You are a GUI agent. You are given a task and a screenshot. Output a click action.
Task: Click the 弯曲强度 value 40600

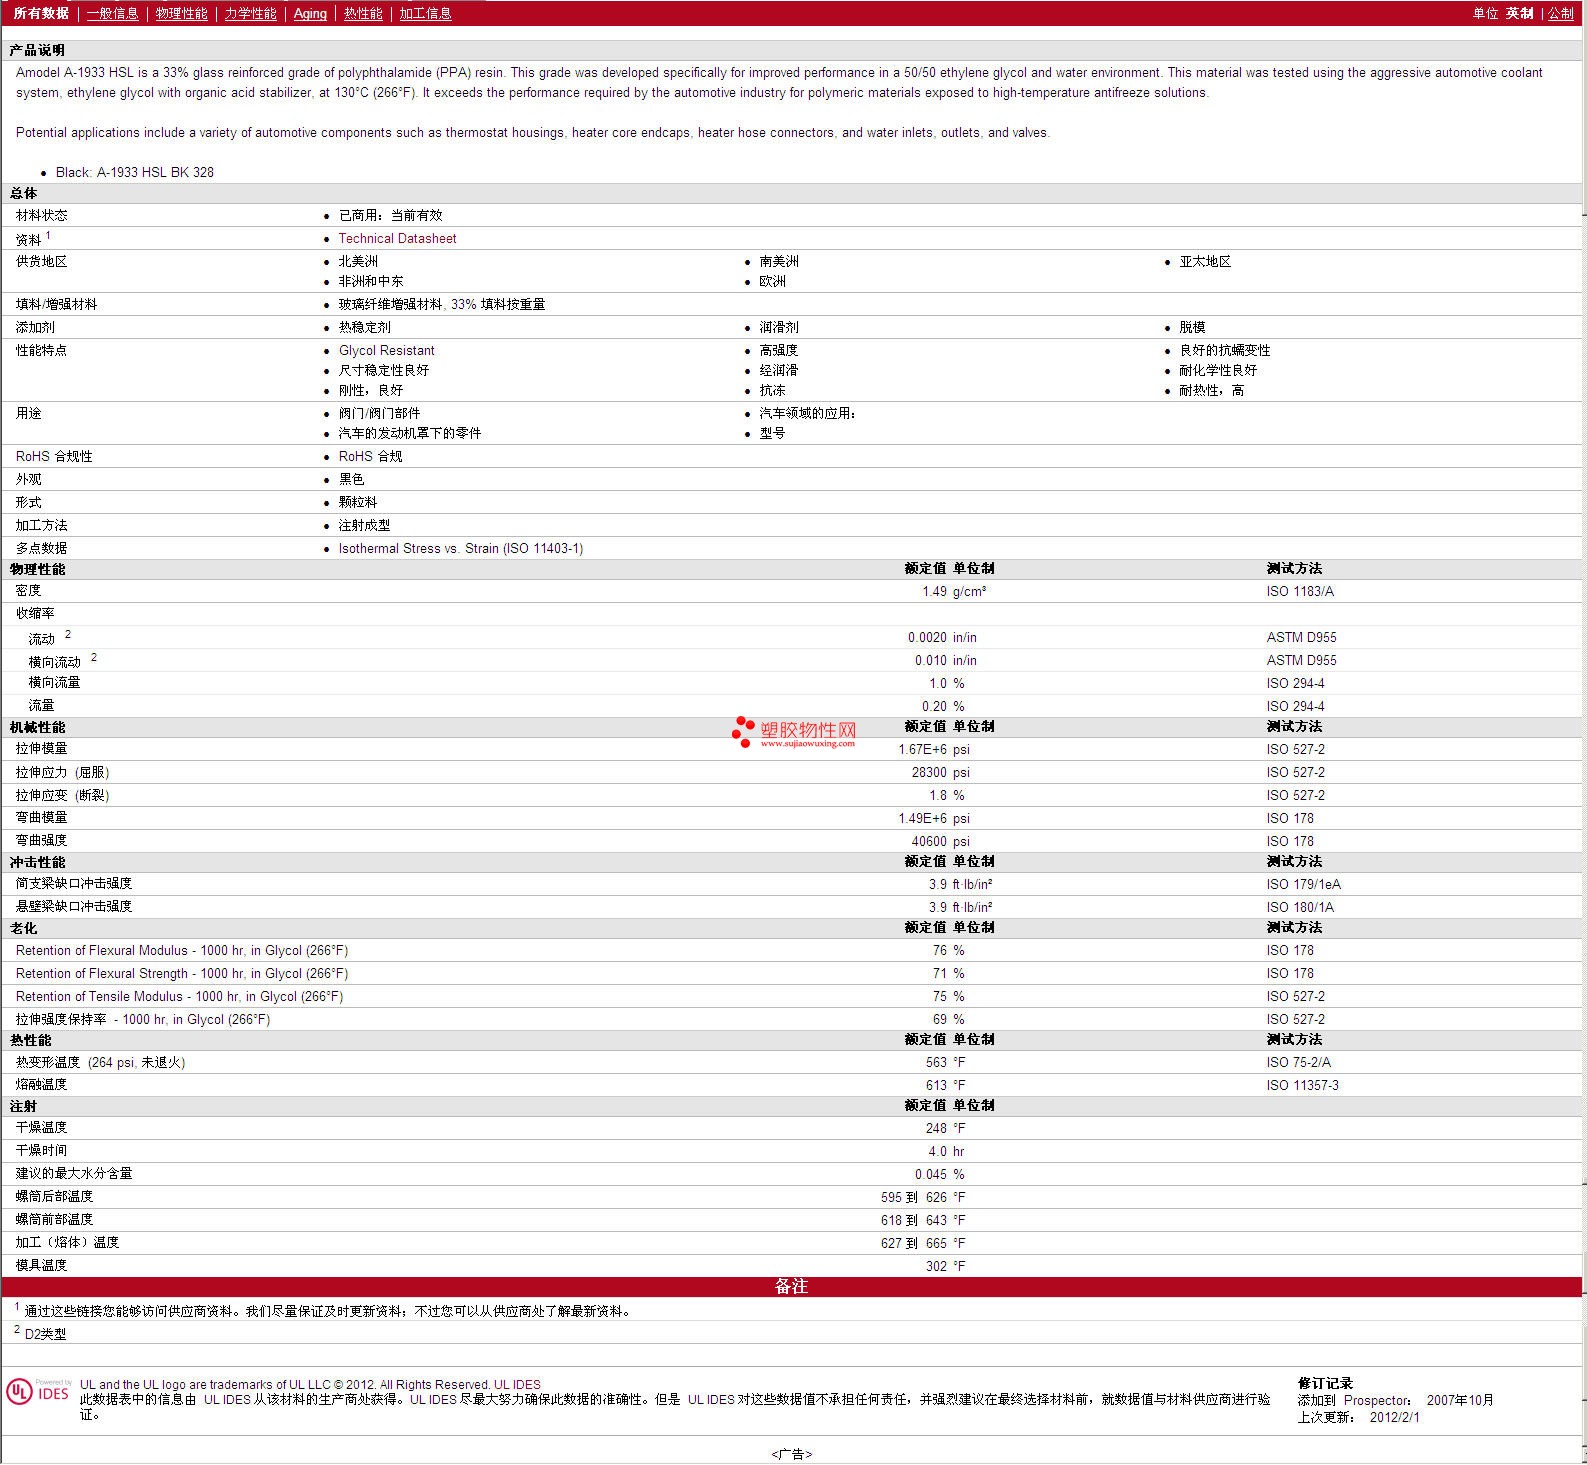tap(929, 841)
